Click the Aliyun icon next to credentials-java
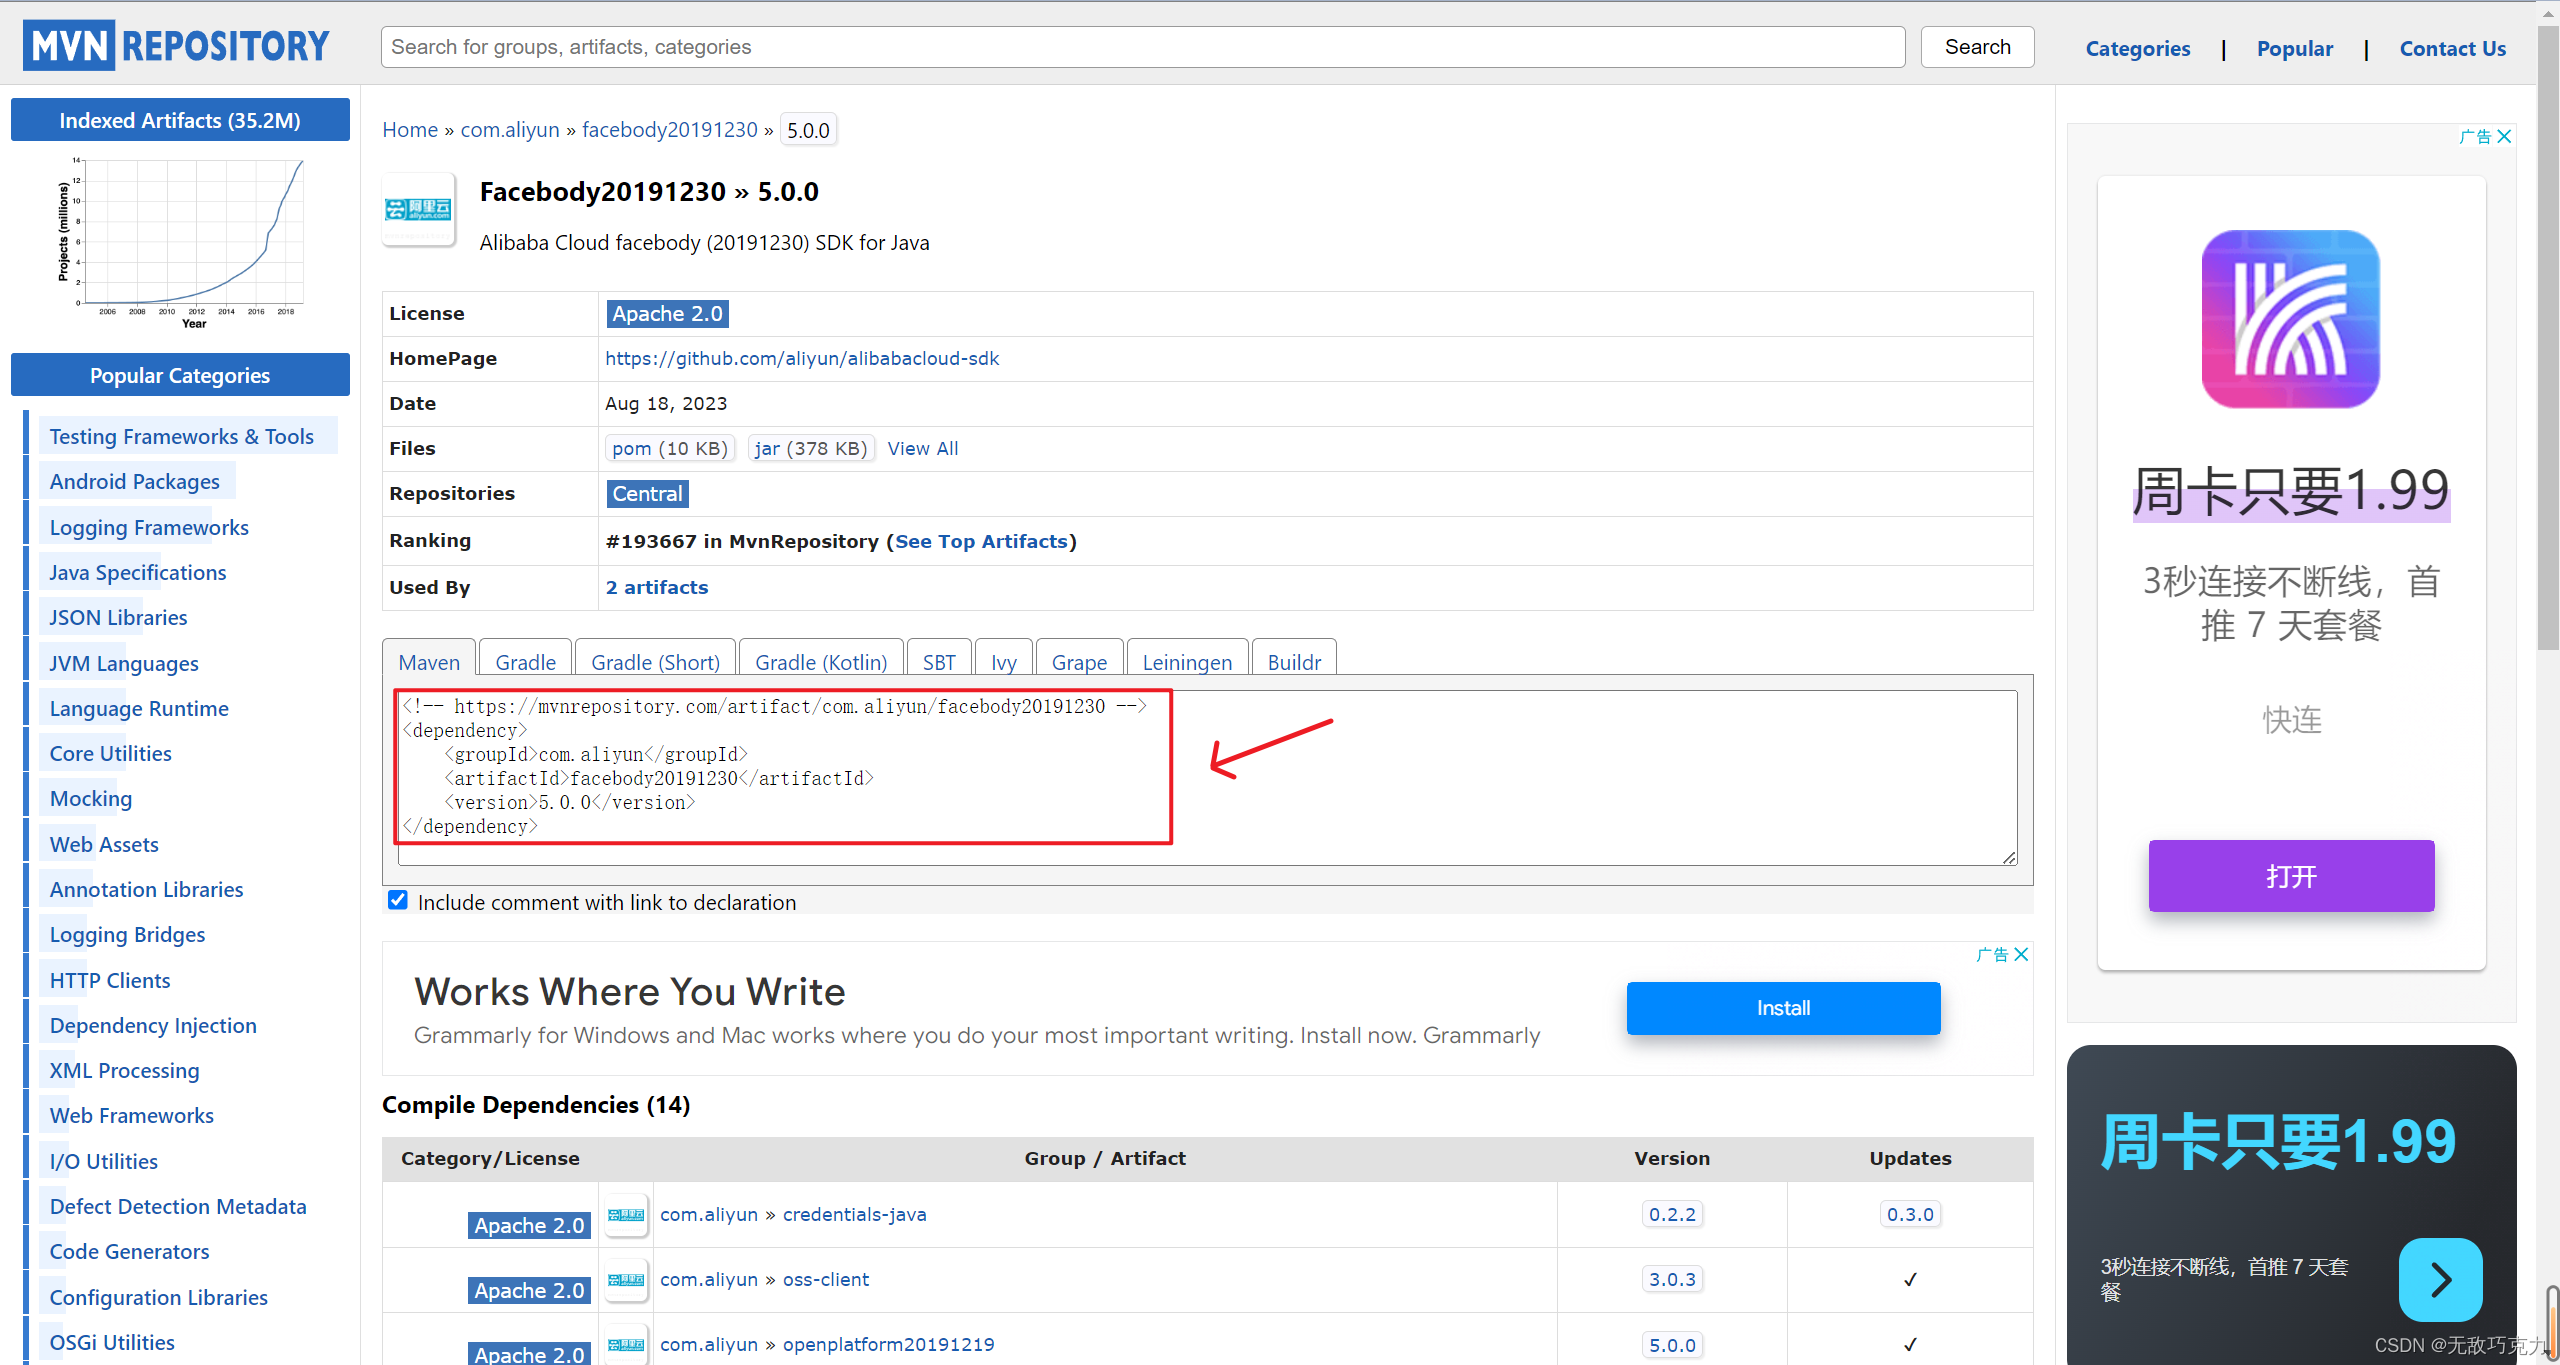The image size is (2560, 1365). click(627, 1214)
